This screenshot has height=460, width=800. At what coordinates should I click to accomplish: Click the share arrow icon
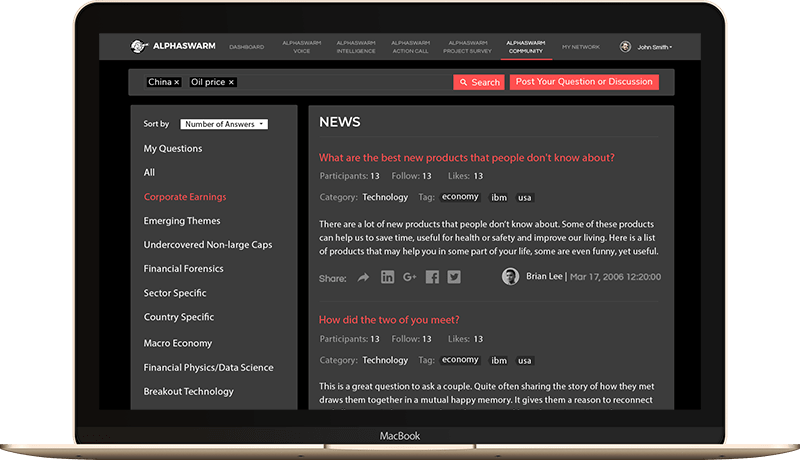(363, 277)
